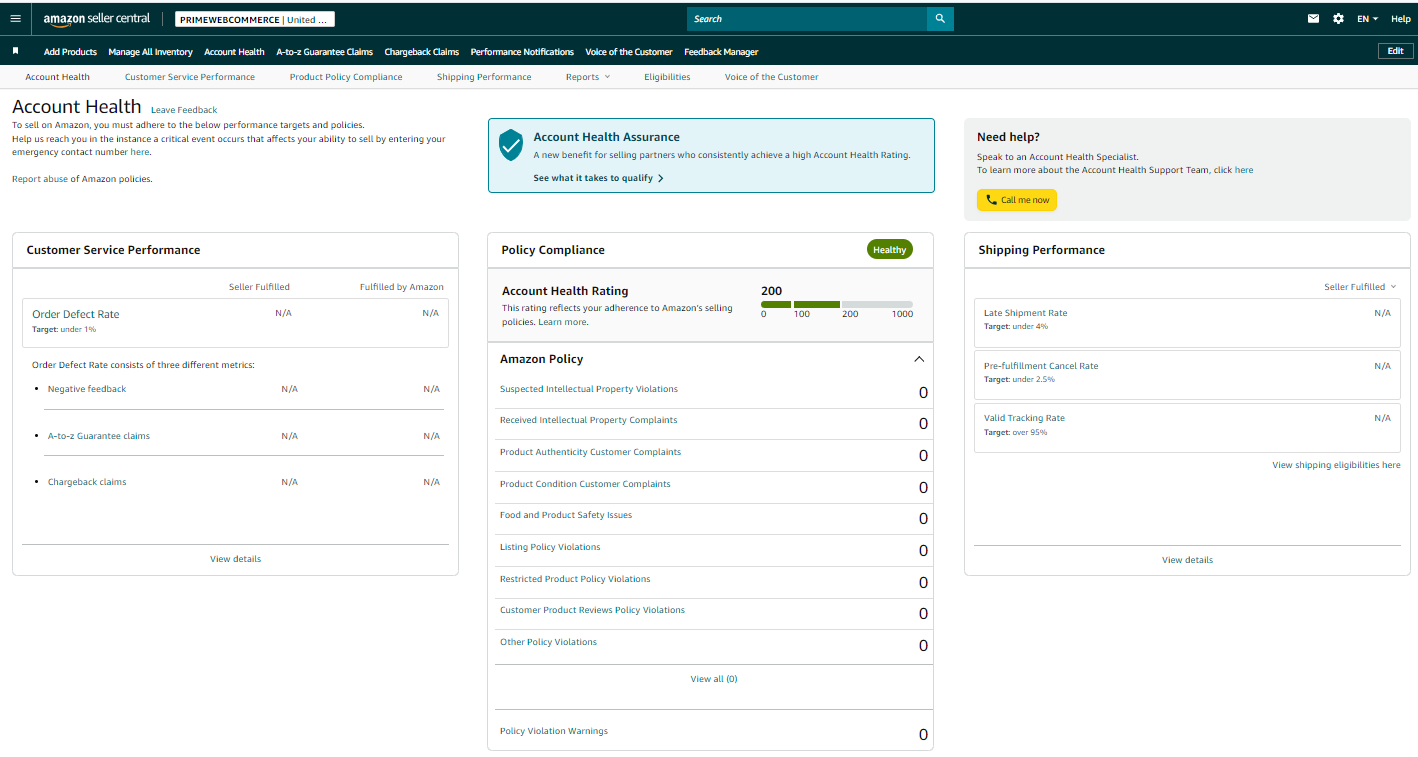This screenshot has width=1418, height=757.
Task: Click View shipping eligibilities here
Action: pyautogui.click(x=1336, y=465)
